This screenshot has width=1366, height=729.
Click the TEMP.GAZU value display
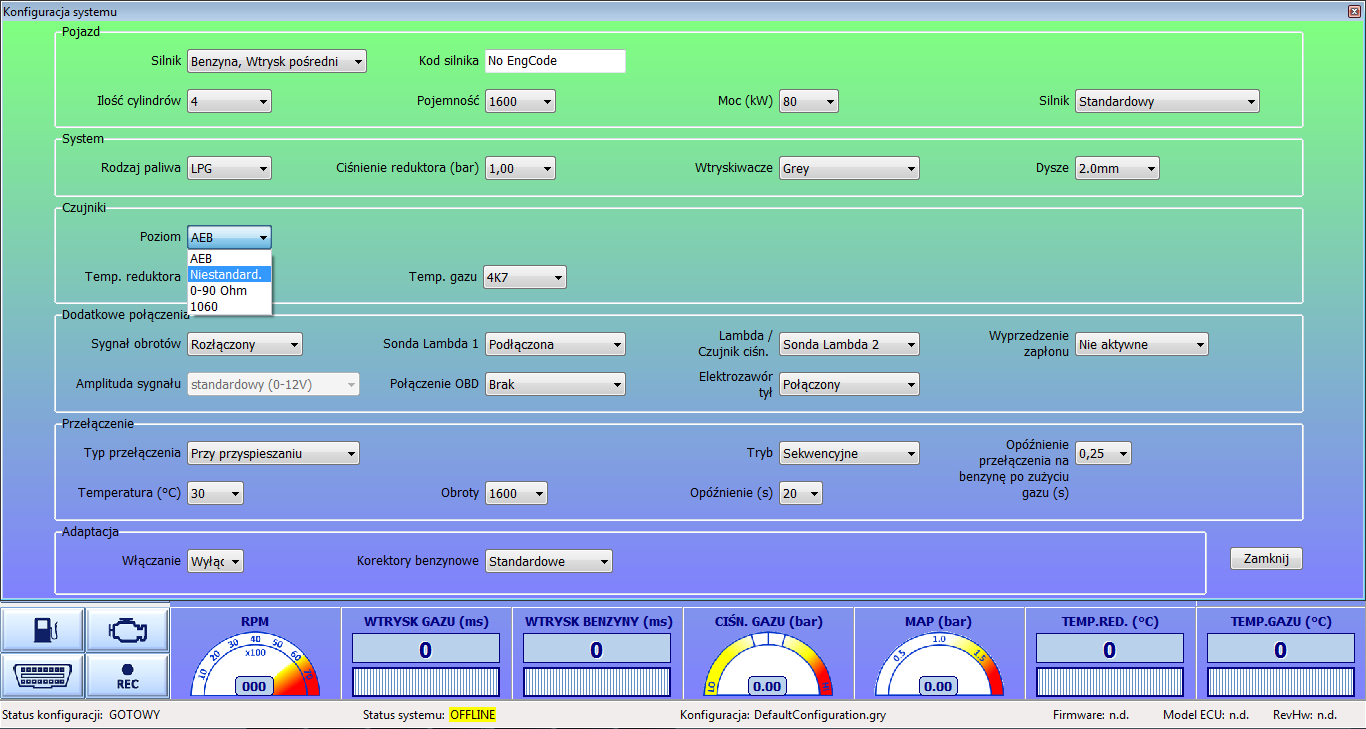[1280, 650]
